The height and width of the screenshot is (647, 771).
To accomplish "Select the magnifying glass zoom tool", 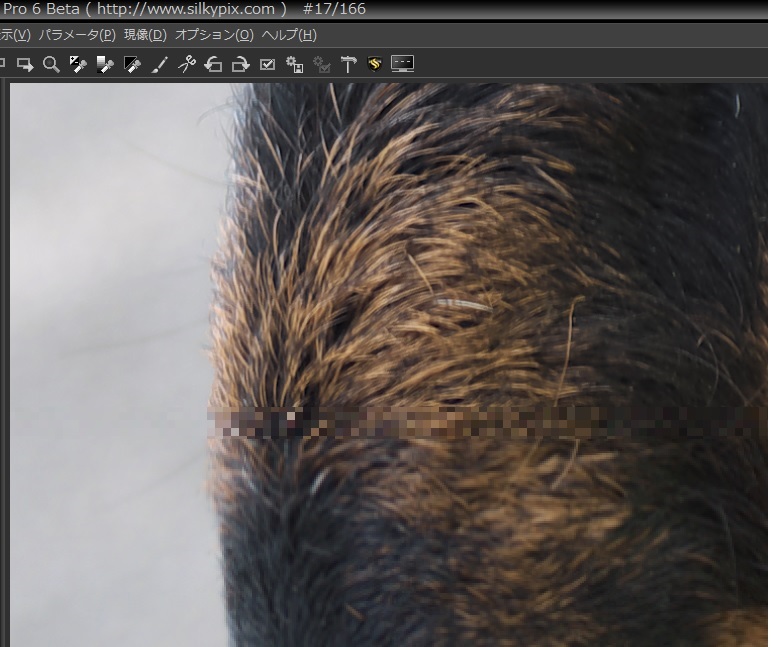I will coord(51,64).
